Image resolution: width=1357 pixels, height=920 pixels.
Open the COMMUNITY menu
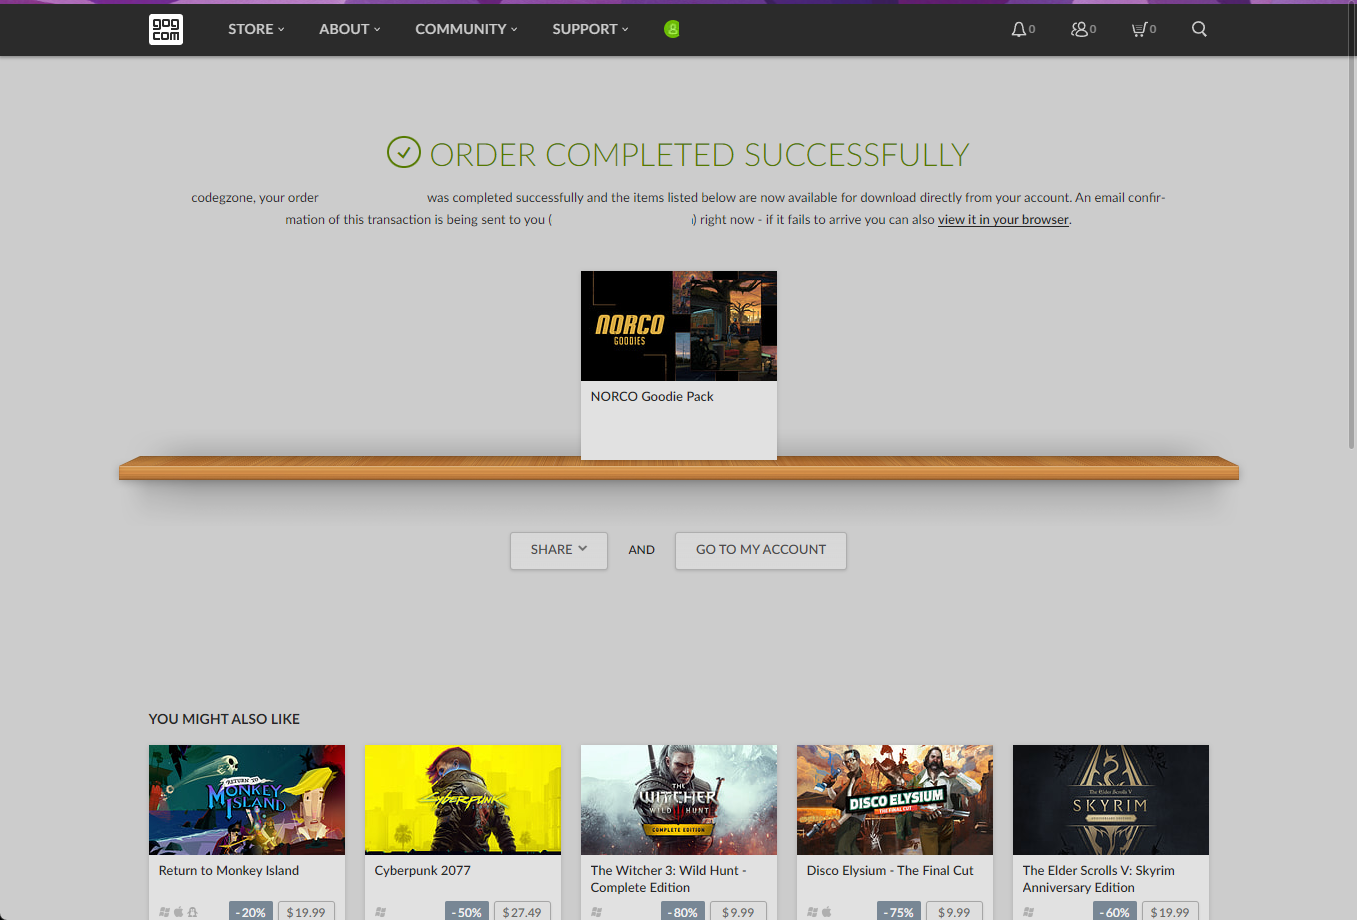click(467, 29)
